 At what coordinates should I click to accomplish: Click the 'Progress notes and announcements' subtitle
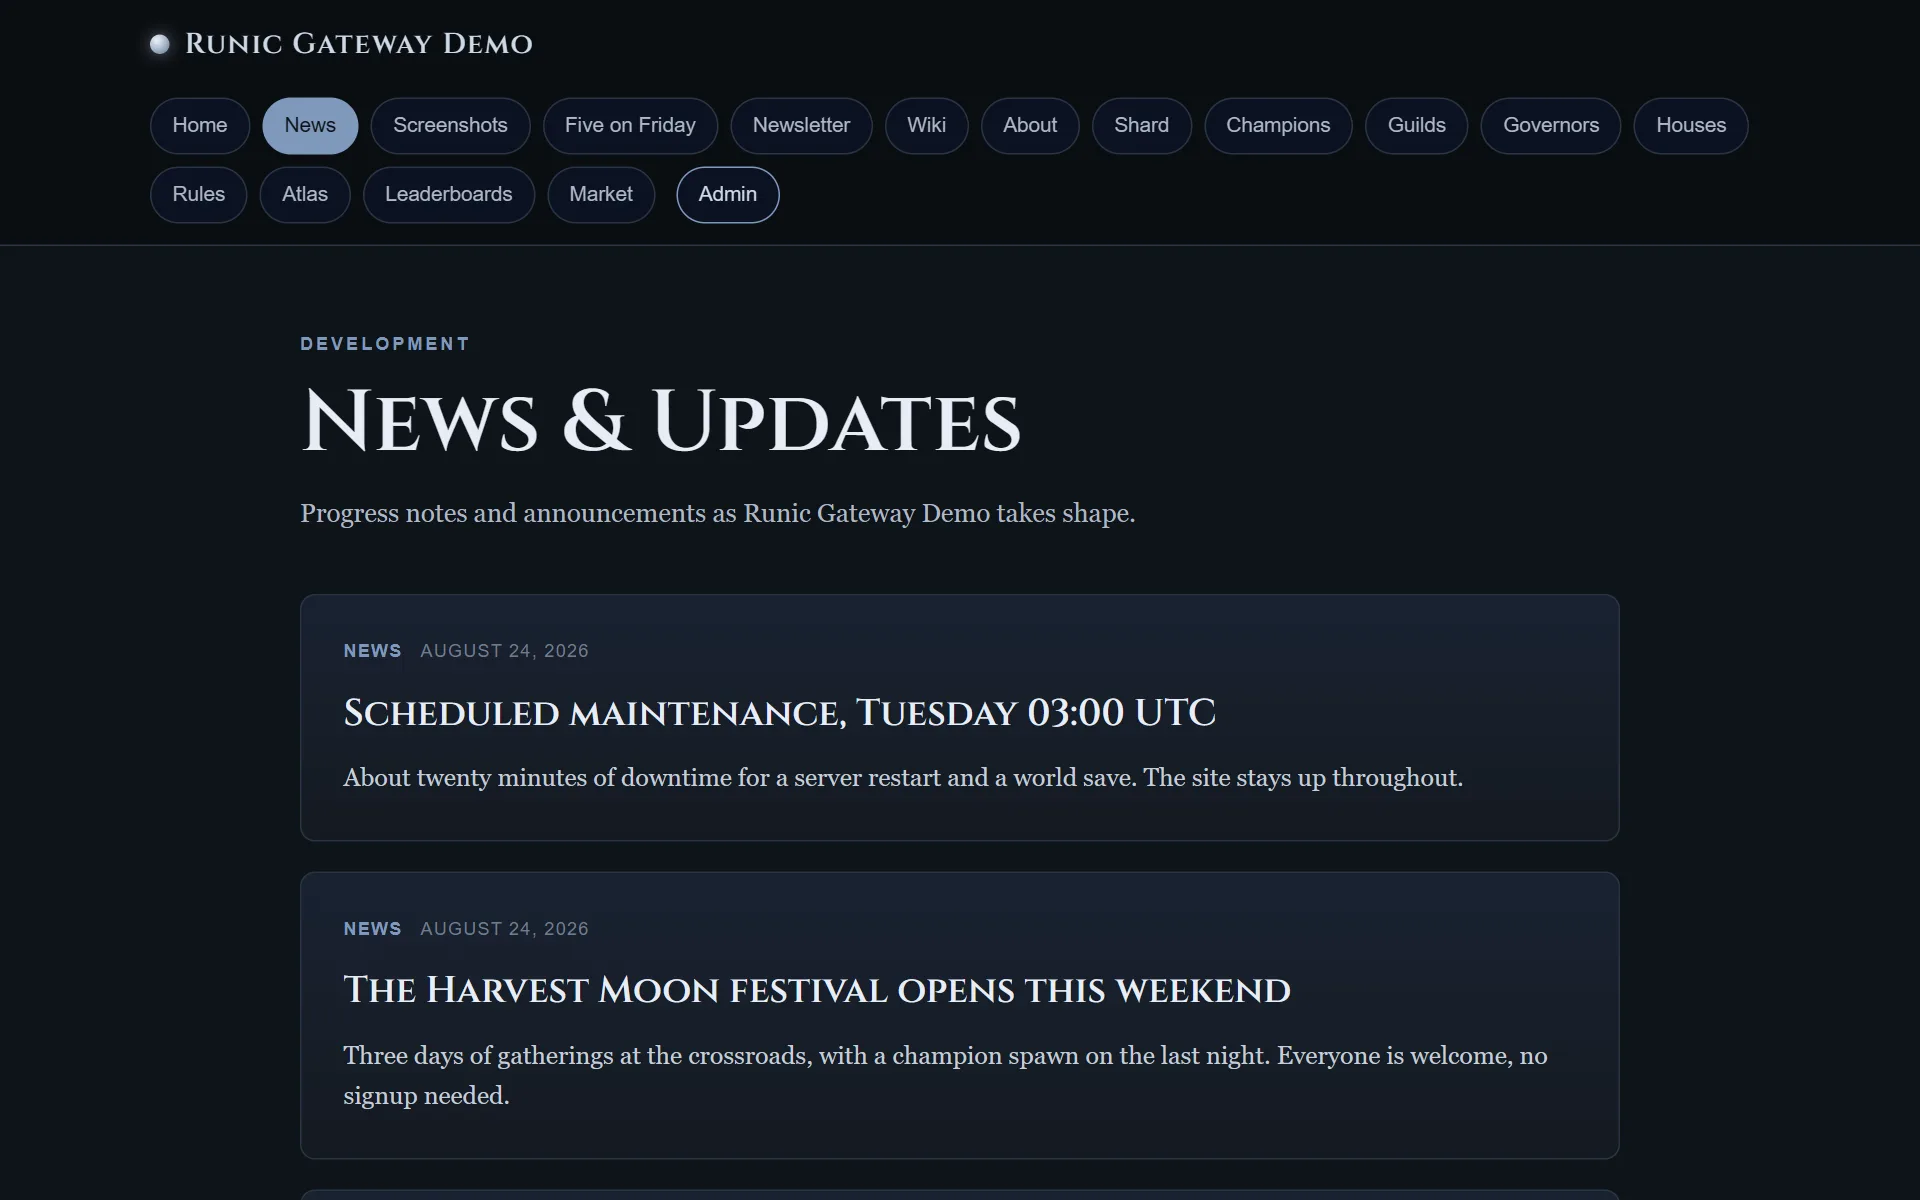coord(718,513)
